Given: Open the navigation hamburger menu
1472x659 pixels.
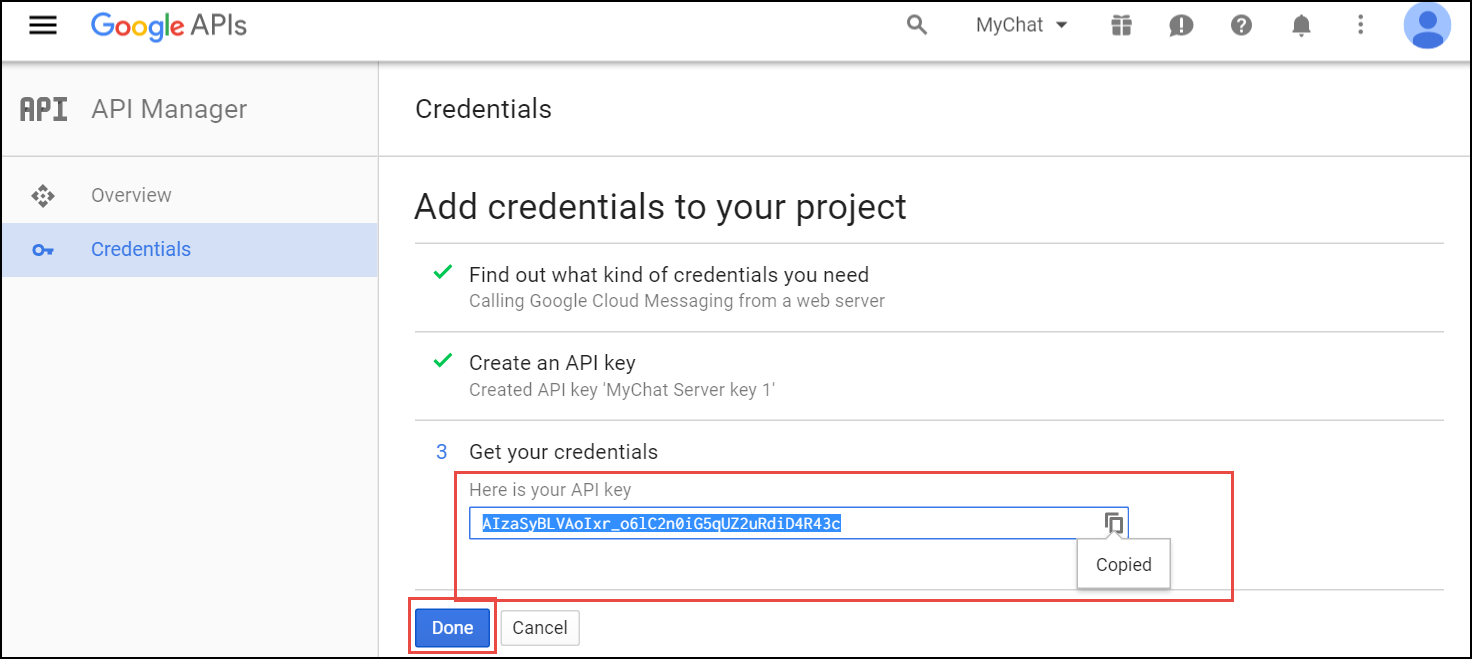Looking at the screenshot, I should tap(42, 25).
